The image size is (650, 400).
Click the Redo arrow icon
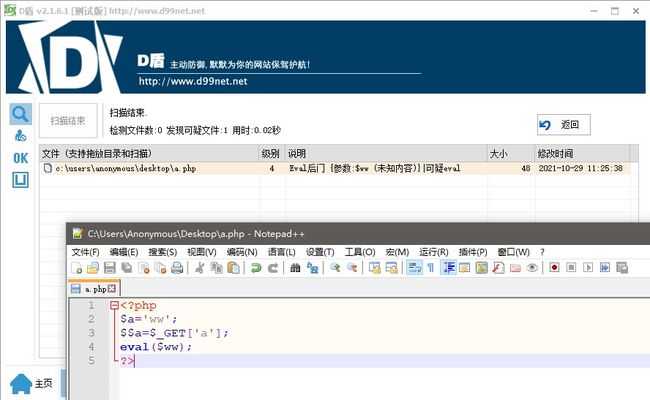(x=272, y=268)
